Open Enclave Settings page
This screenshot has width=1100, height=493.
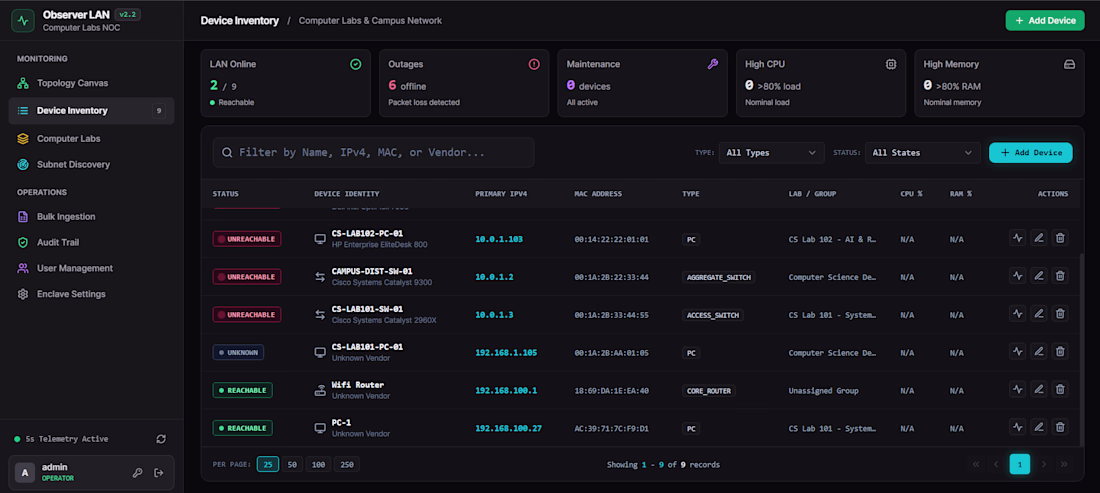[91, 294]
